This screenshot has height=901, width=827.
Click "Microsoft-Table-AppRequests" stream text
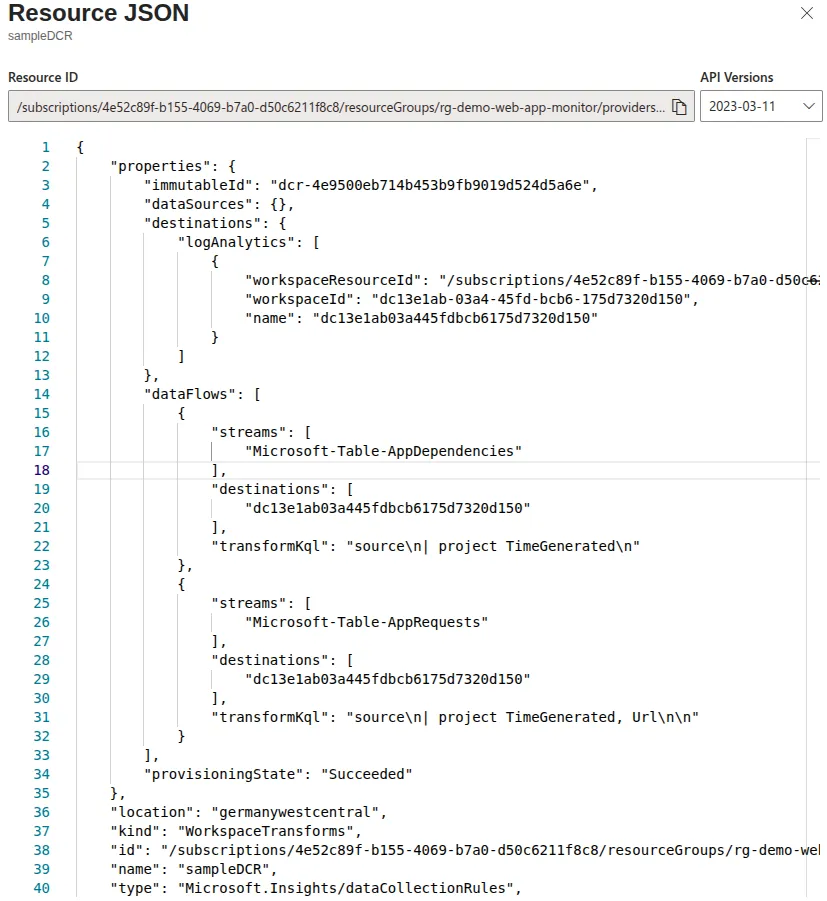click(367, 622)
